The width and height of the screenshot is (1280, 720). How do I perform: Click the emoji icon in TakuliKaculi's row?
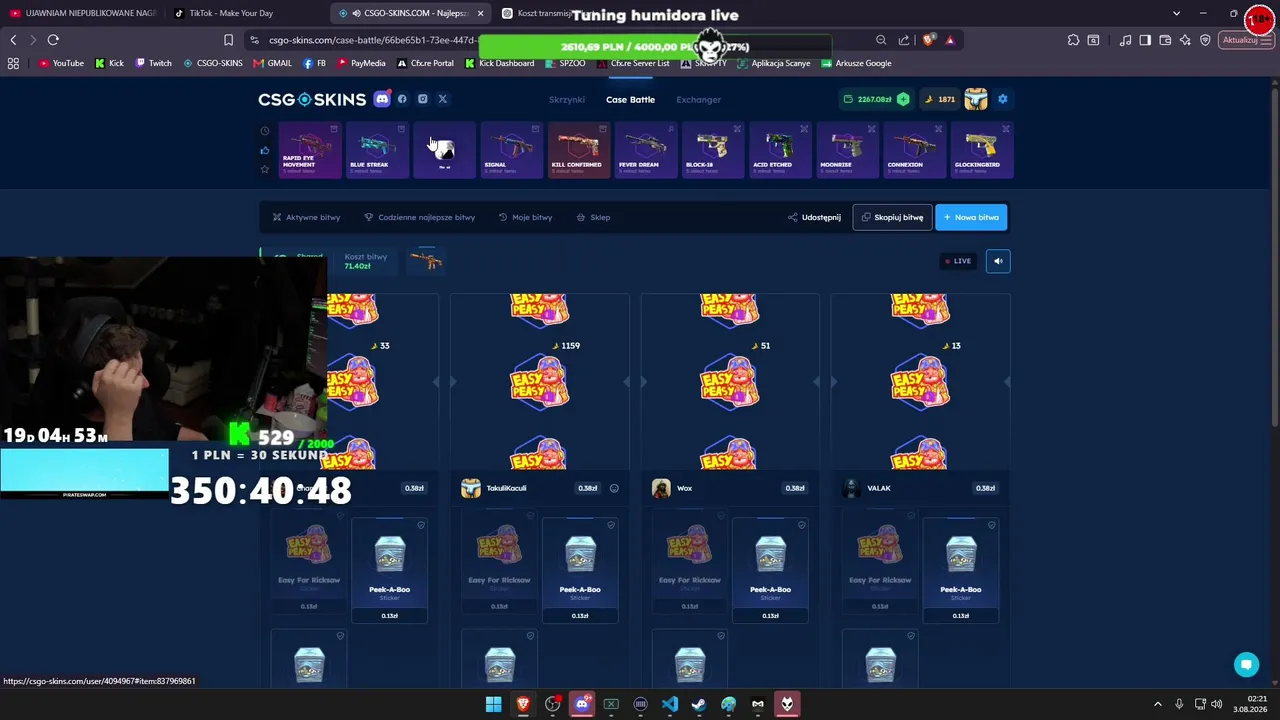point(614,488)
